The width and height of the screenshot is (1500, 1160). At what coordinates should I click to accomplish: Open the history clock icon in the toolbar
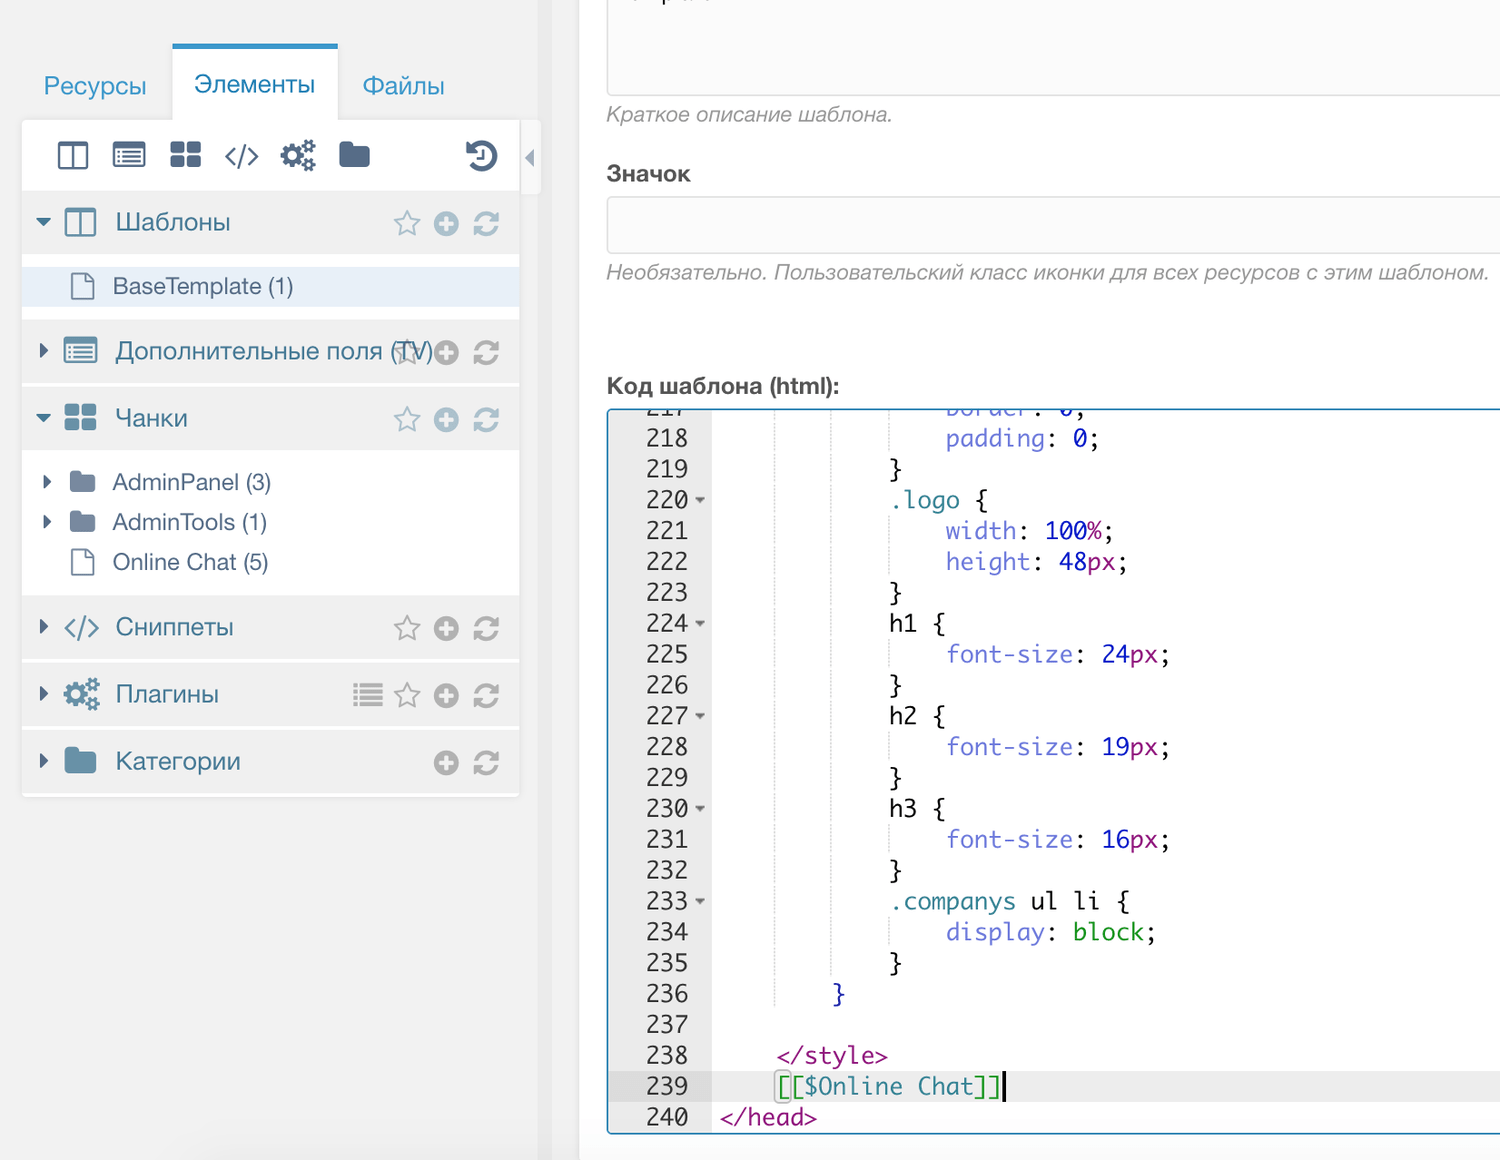click(481, 155)
